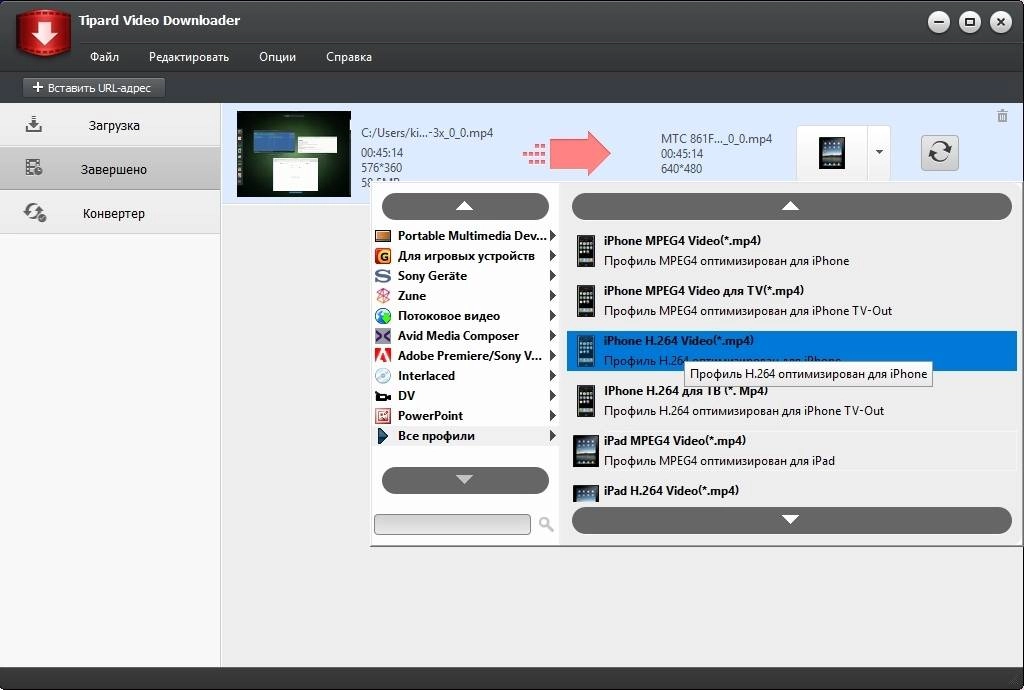Expand DV submenu arrow
Screen dimensions: 1024x690
coord(552,396)
